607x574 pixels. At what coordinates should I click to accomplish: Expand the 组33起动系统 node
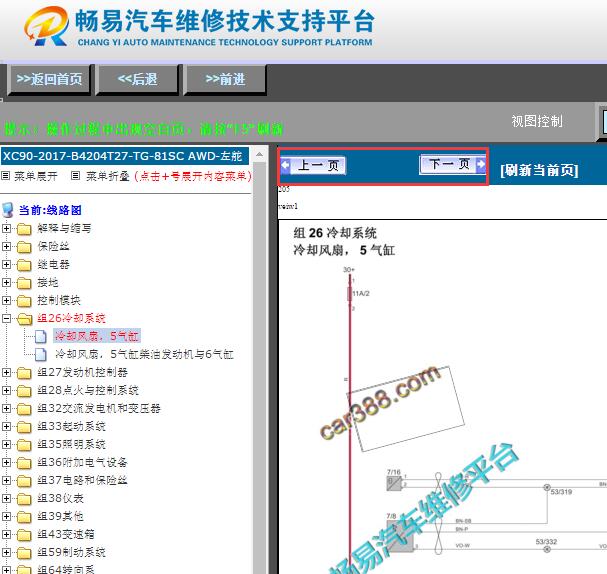click(6, 426)
